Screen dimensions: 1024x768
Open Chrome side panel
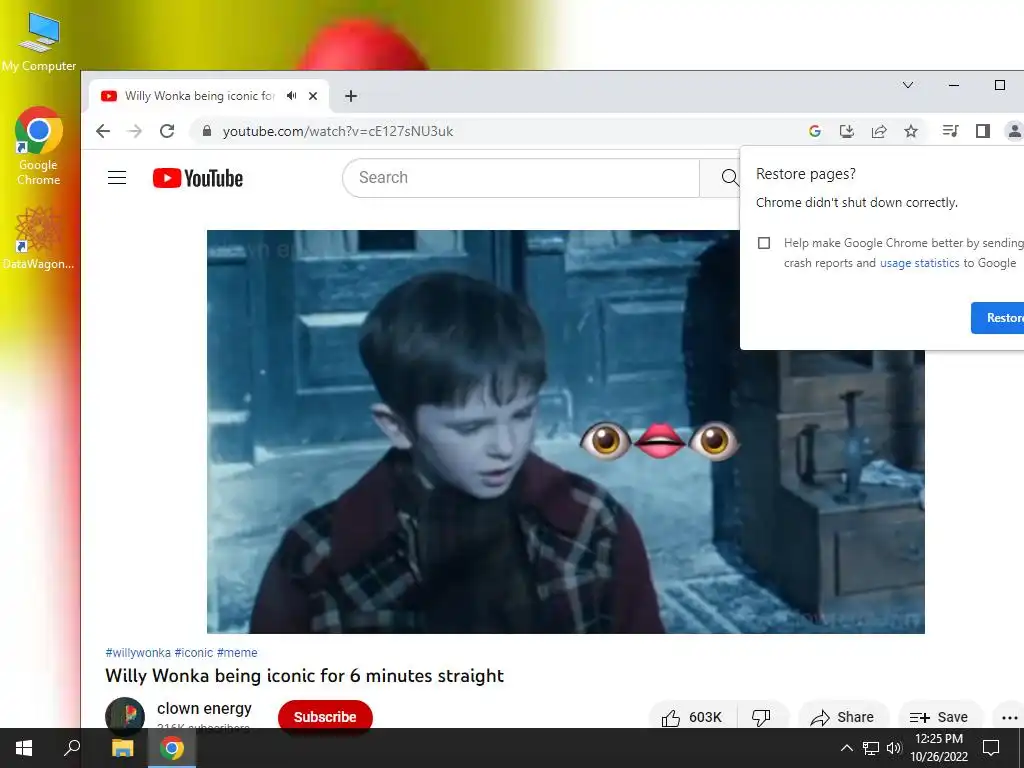point(983,131)
